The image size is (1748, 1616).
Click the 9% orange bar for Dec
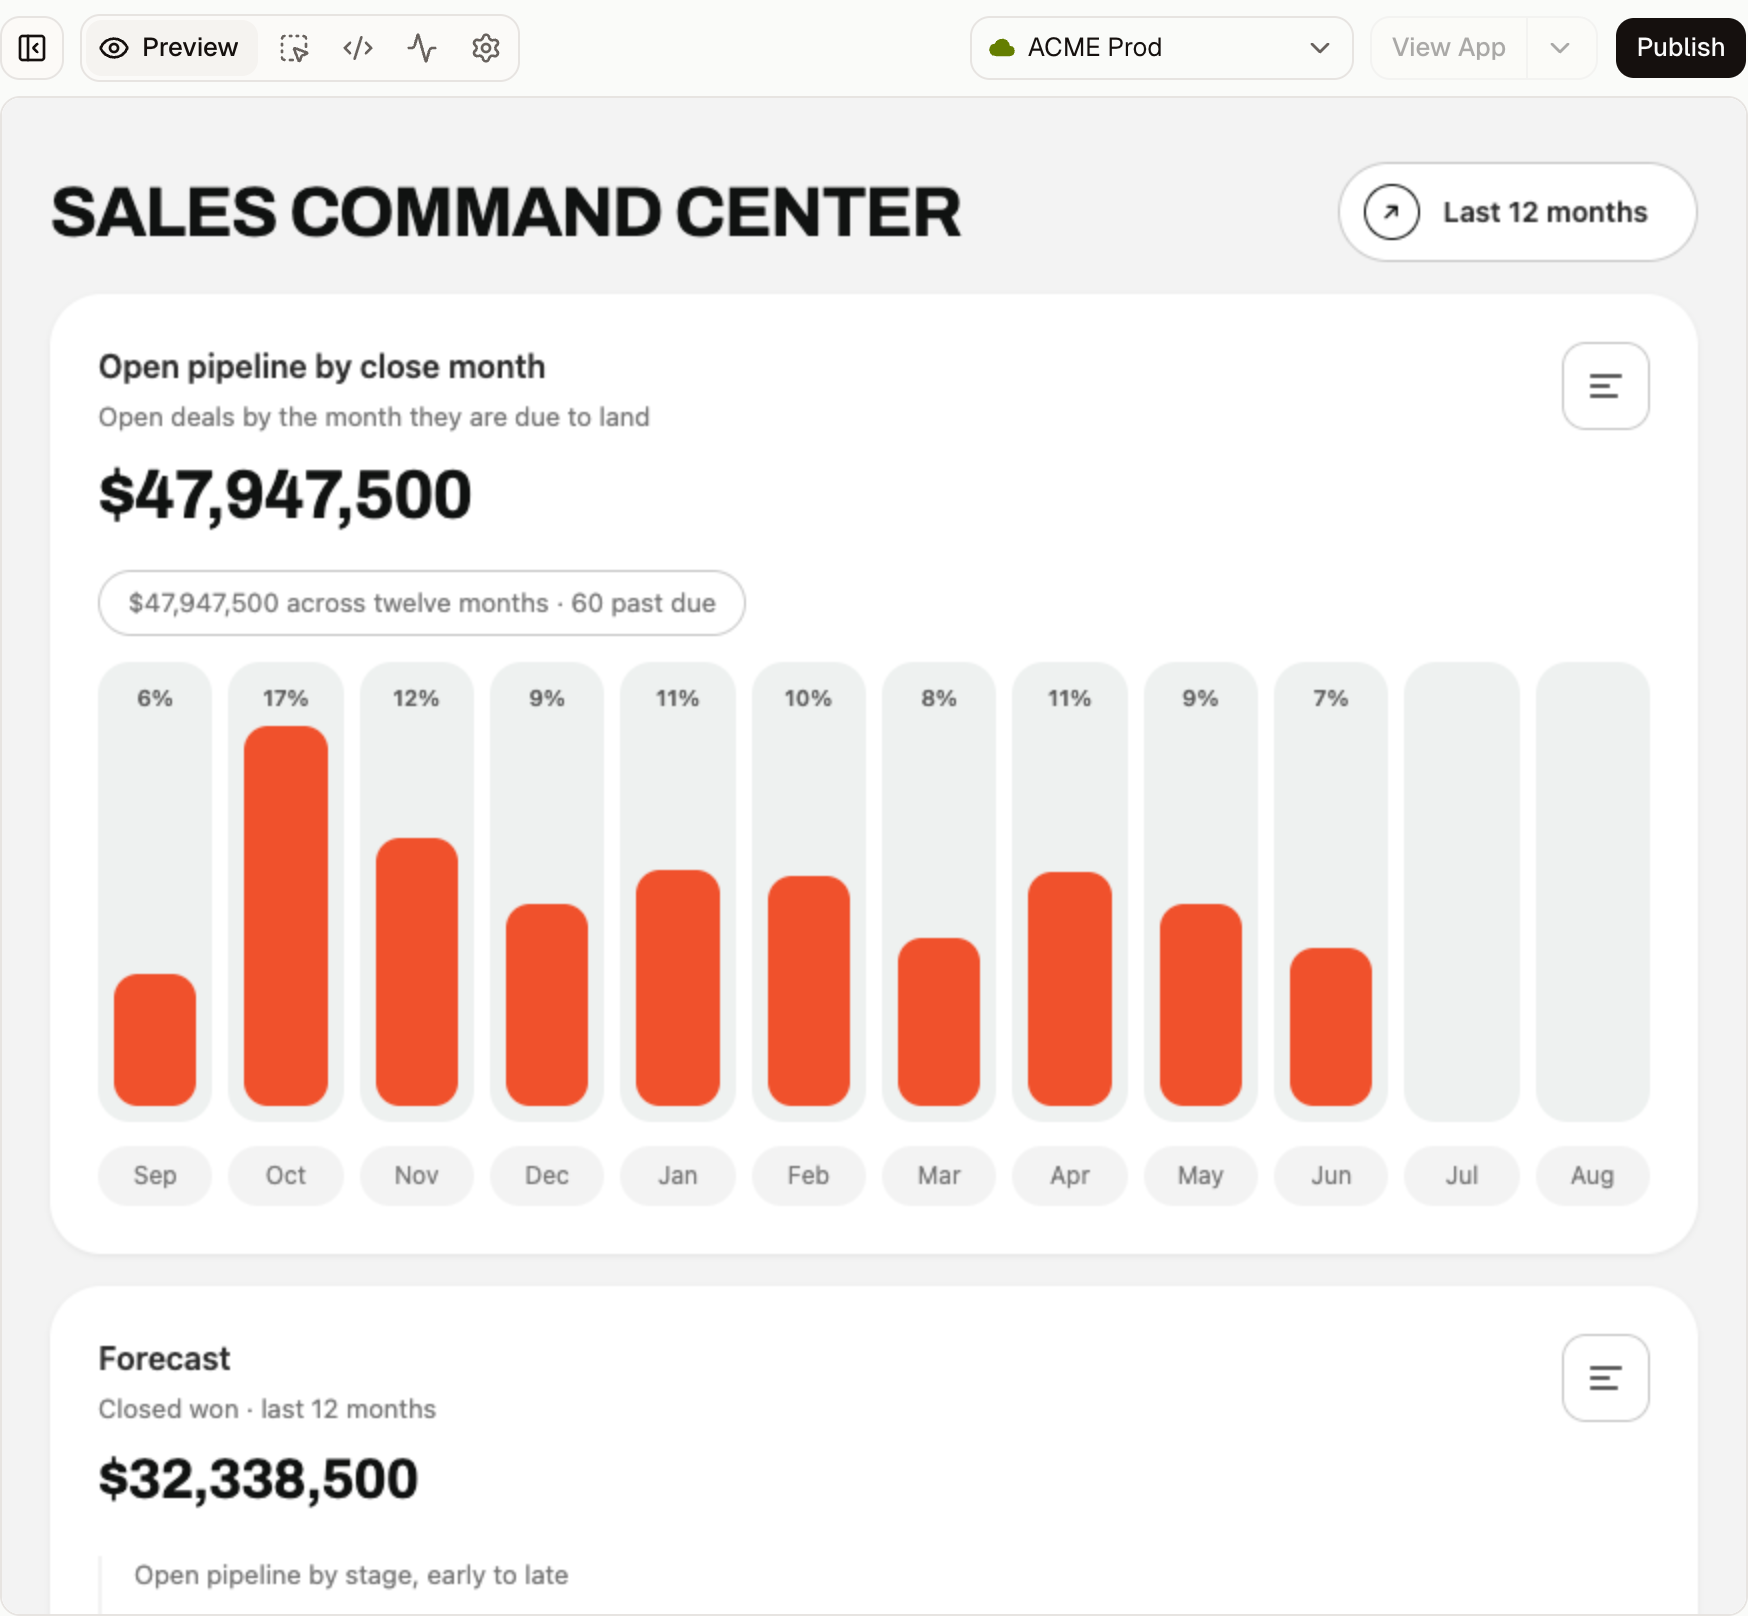[547, 1004]
